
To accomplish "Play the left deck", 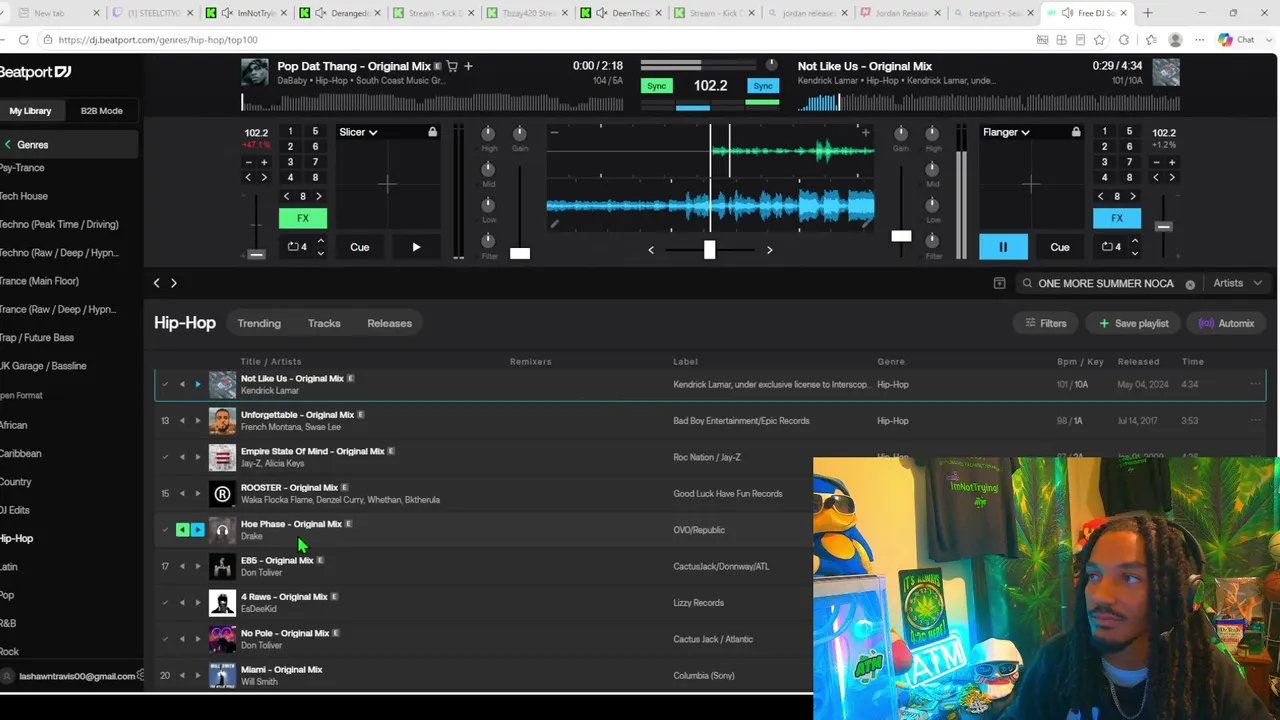I will pos(416,247).
